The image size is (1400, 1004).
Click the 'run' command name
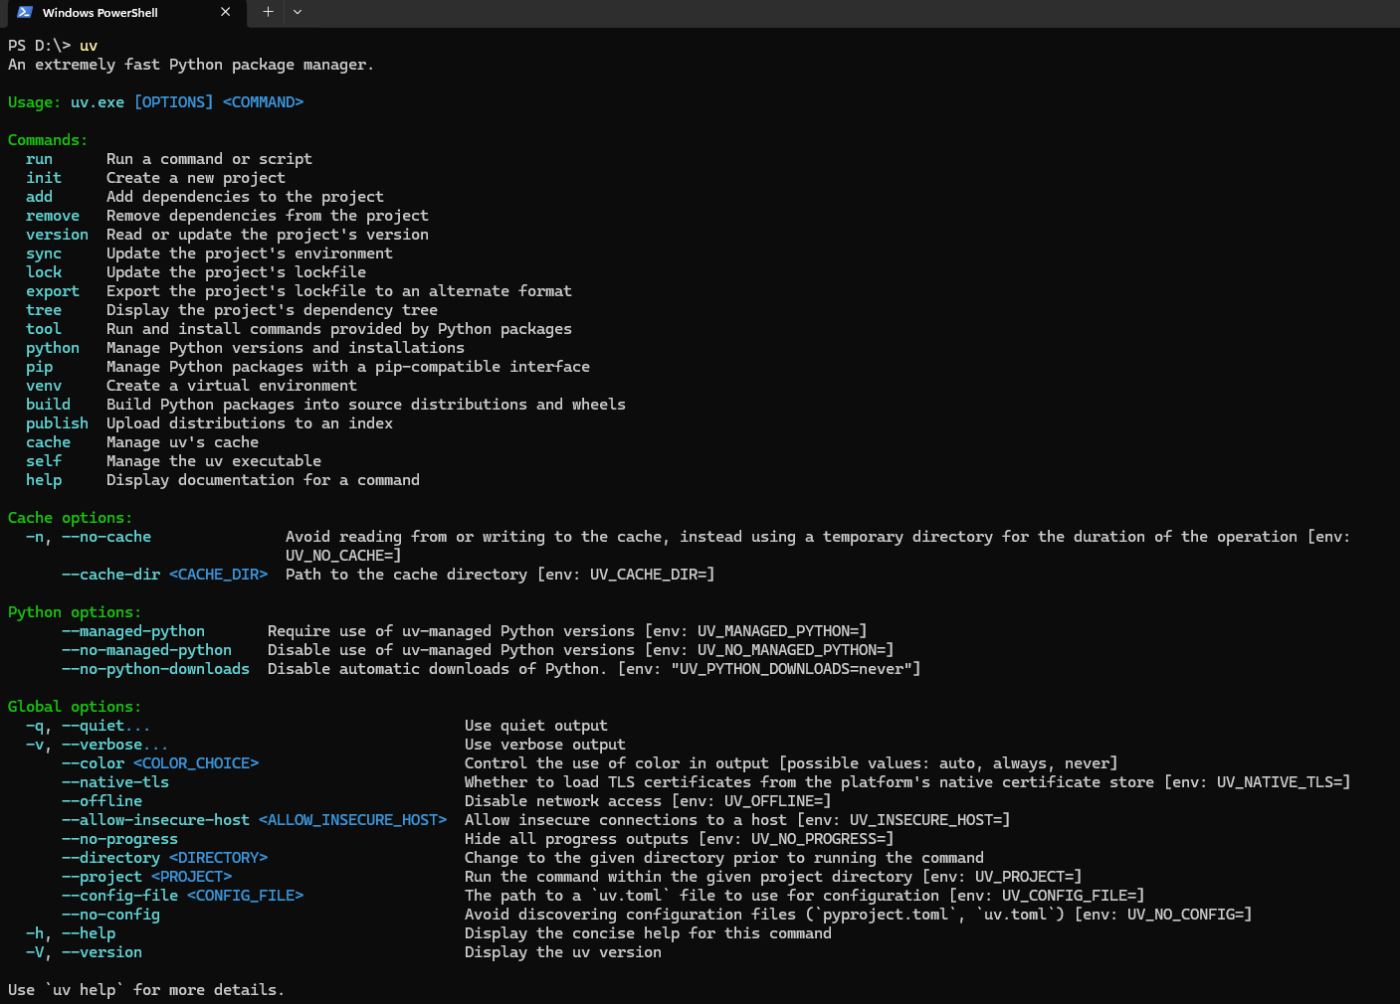click(39, 159)
